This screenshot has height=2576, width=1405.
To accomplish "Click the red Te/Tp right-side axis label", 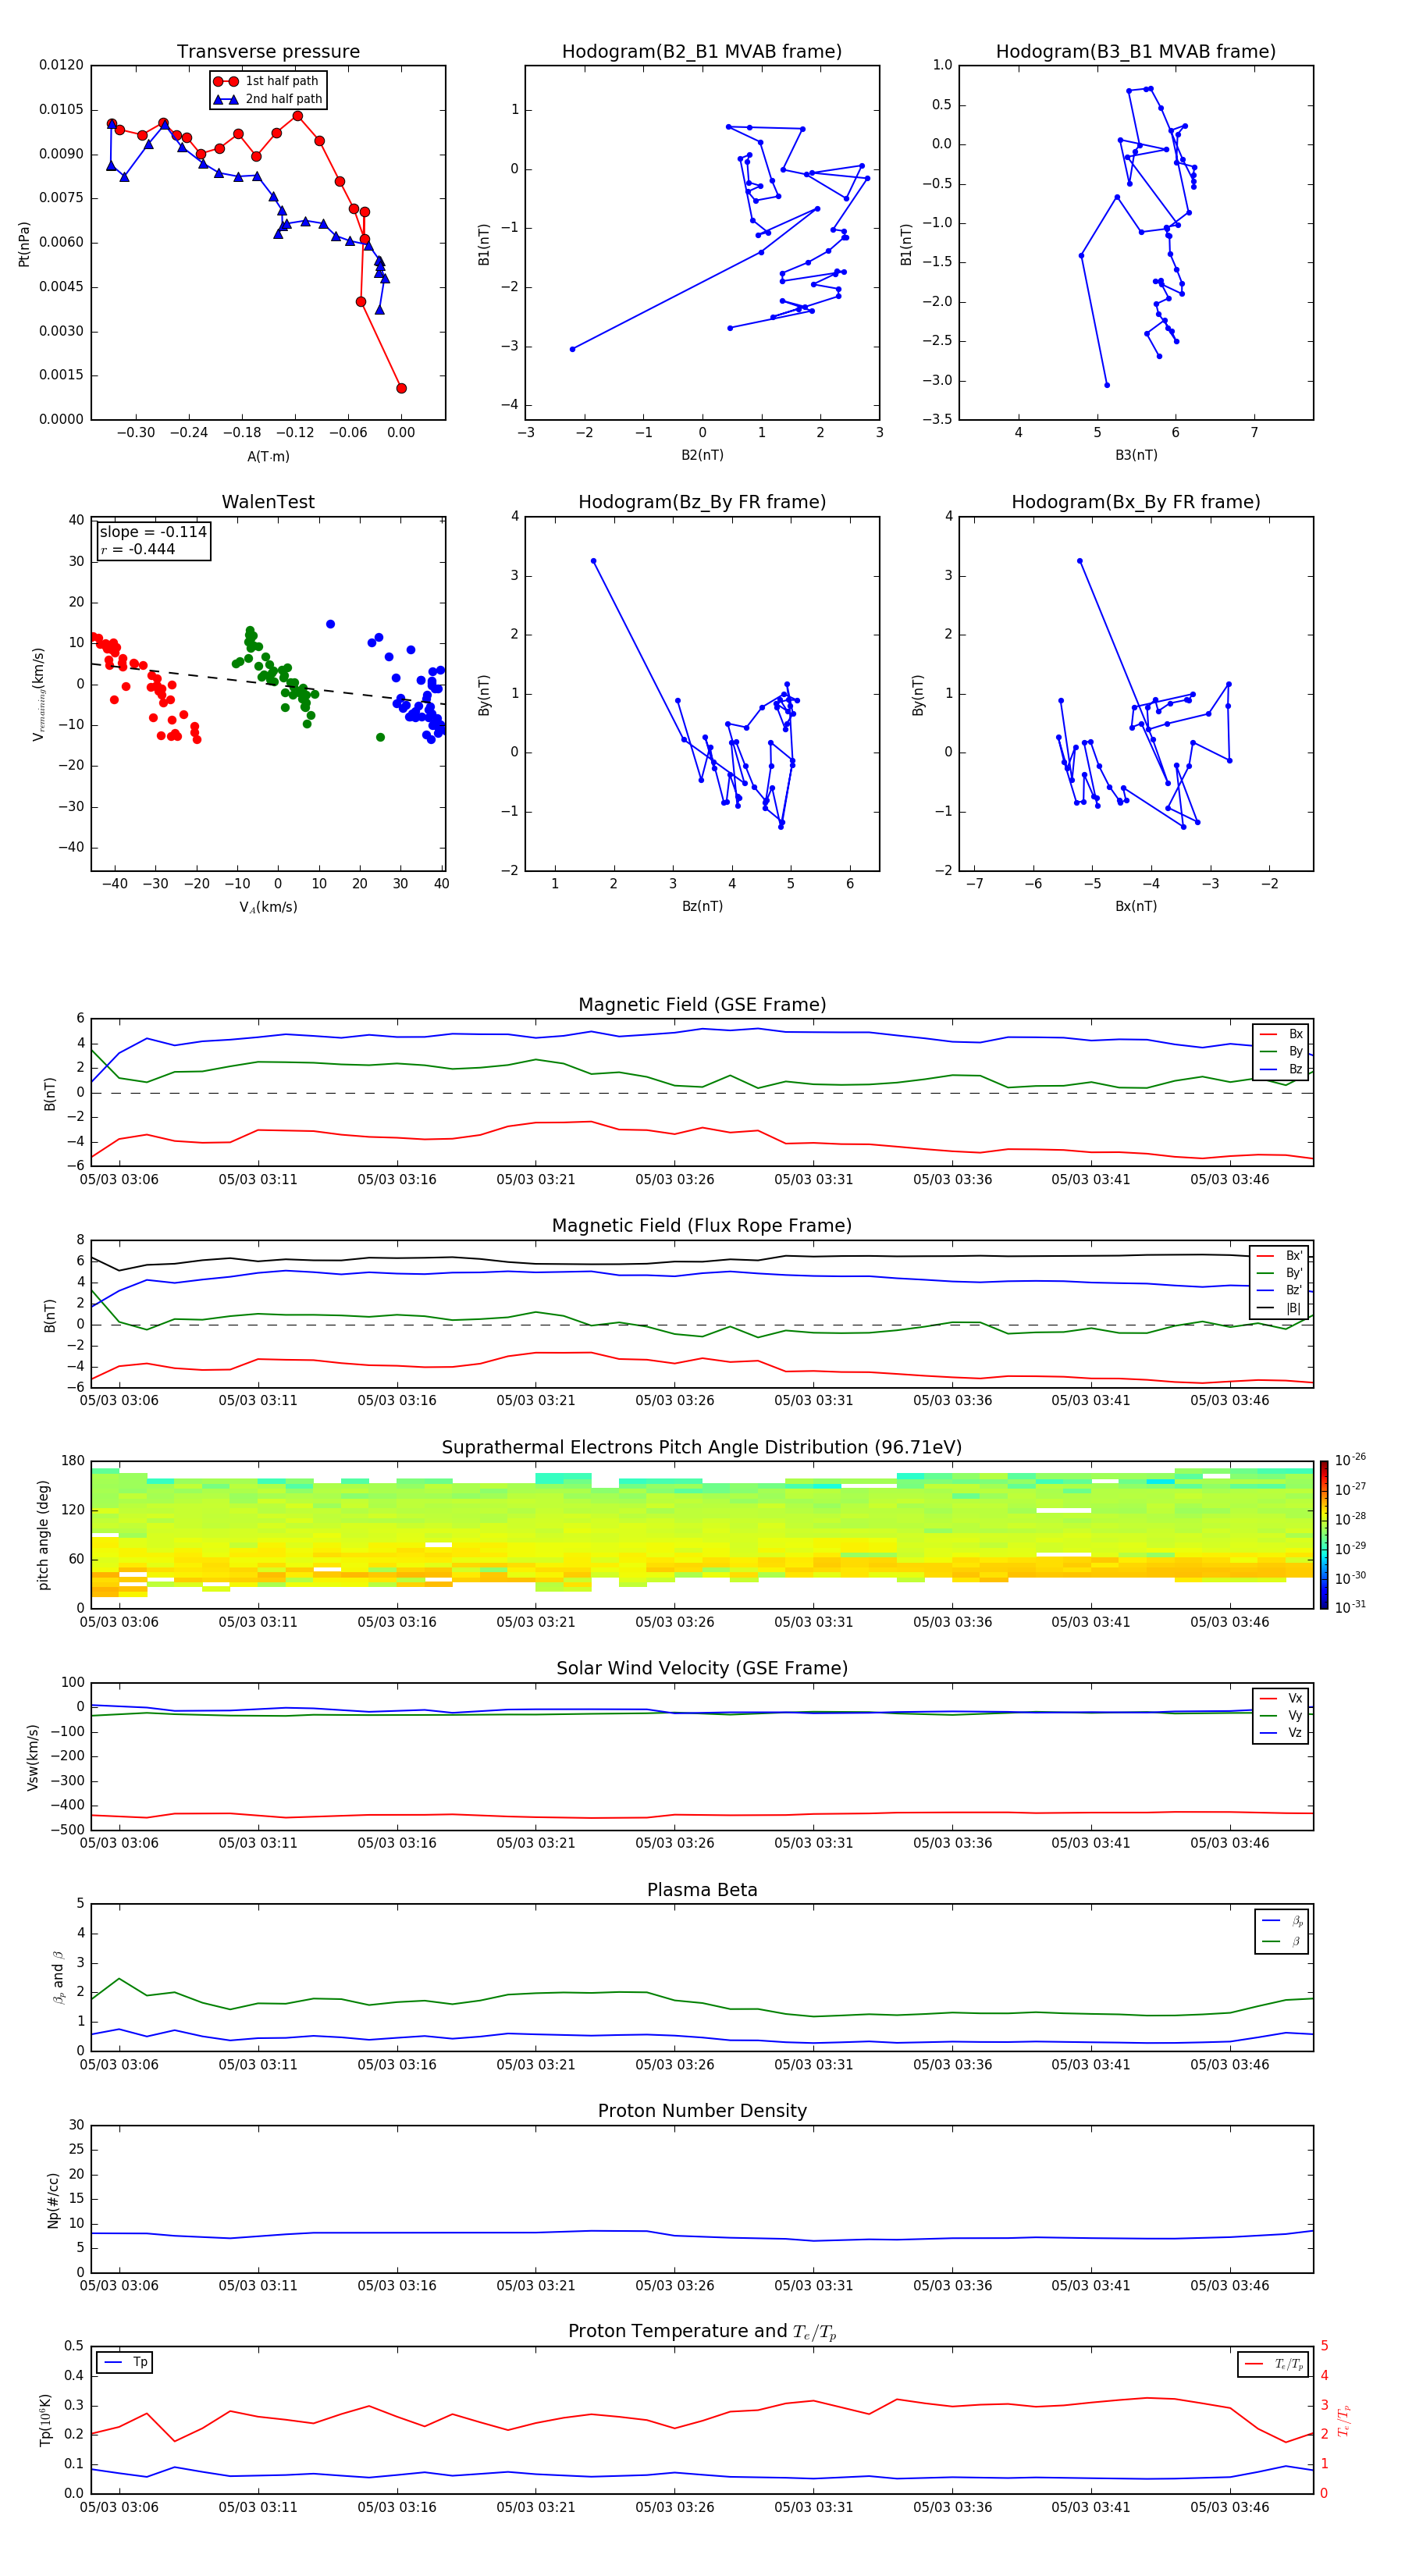I will 1343,2420.
